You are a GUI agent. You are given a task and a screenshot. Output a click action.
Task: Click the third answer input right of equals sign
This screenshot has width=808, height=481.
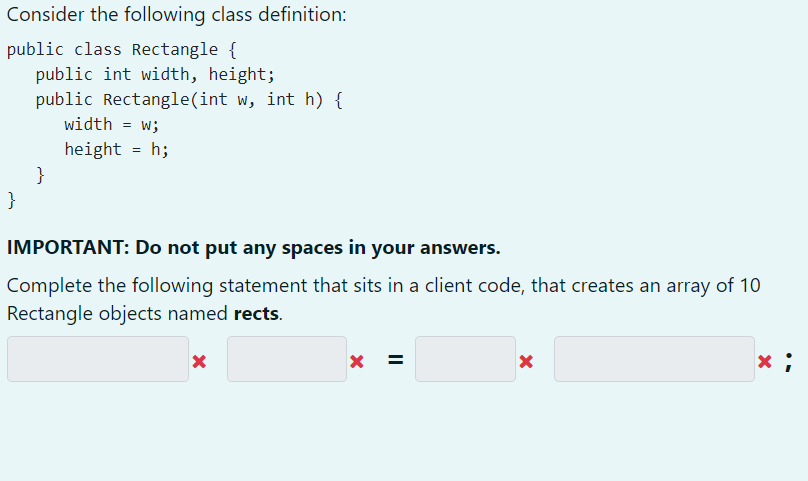pos(465,359)
